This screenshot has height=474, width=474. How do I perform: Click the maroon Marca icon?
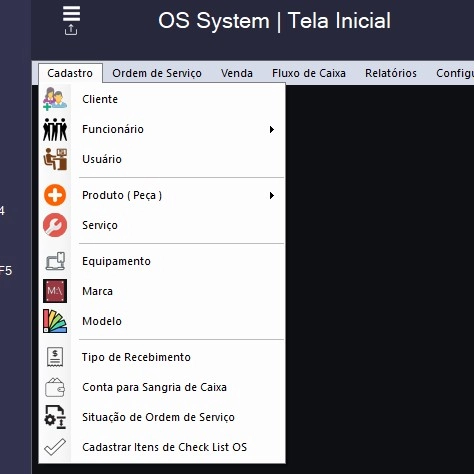(55, 291)
